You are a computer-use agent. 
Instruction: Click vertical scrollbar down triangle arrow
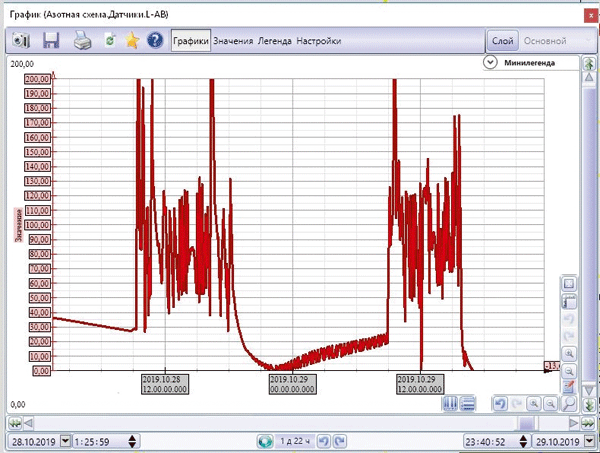click(589, 391)
